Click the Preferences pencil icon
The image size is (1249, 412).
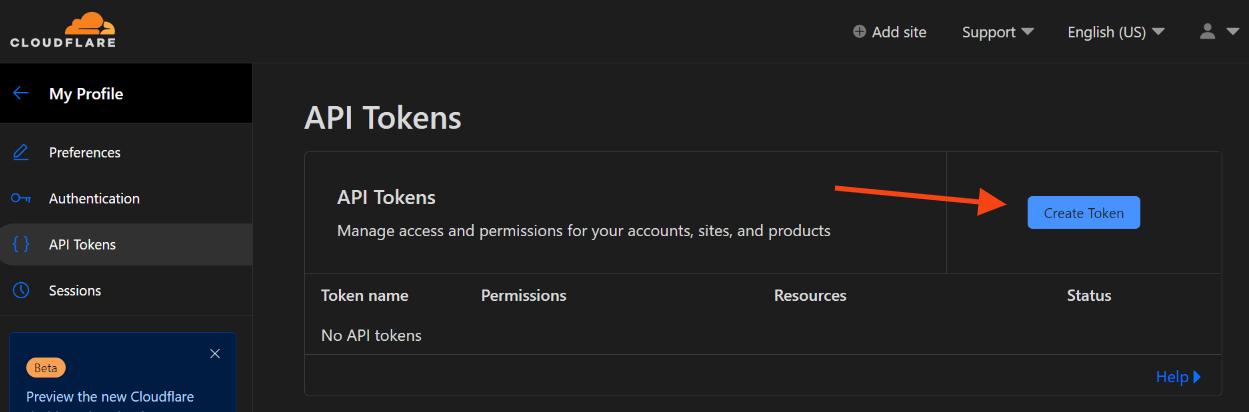click(x=20, y=152)
